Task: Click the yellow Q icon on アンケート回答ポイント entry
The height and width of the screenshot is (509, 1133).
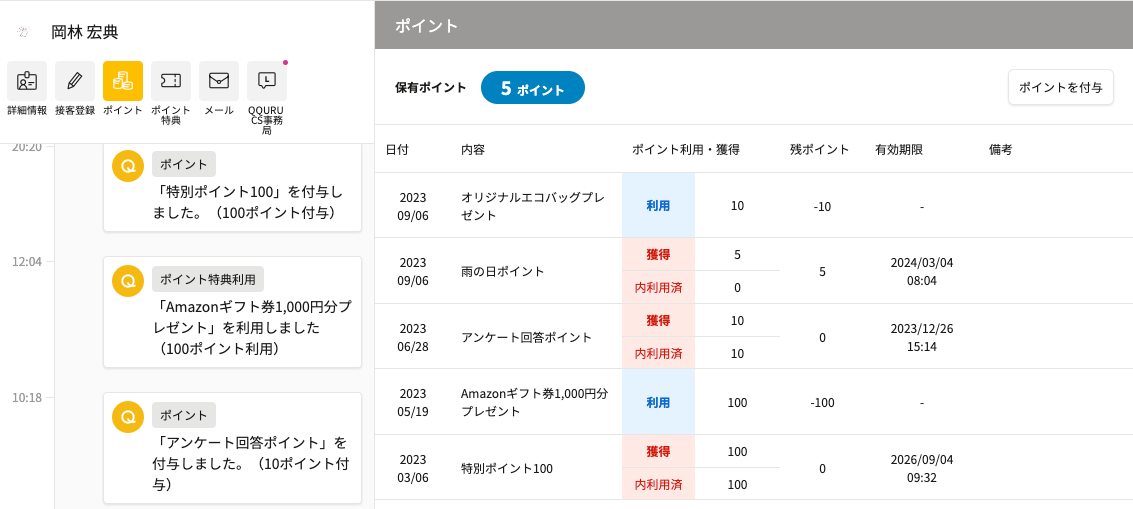Action: coord(128,417)
